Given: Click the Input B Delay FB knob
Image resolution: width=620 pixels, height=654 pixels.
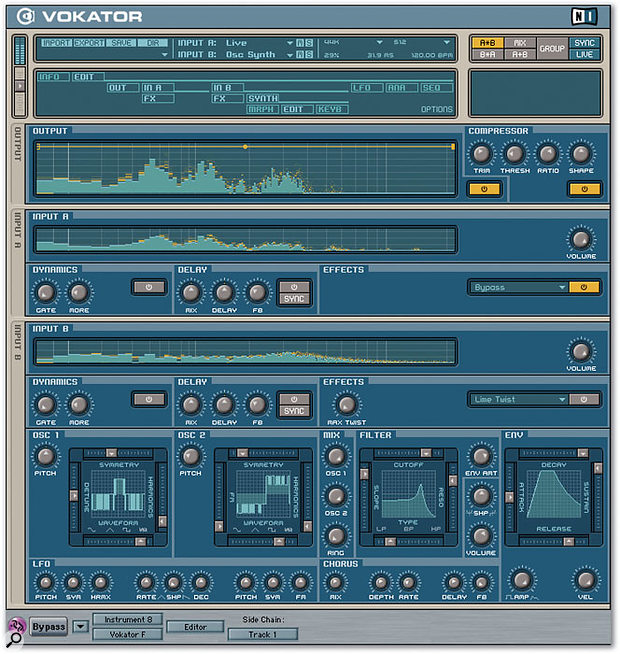Looking at the screenshot, I should [257, 405].
